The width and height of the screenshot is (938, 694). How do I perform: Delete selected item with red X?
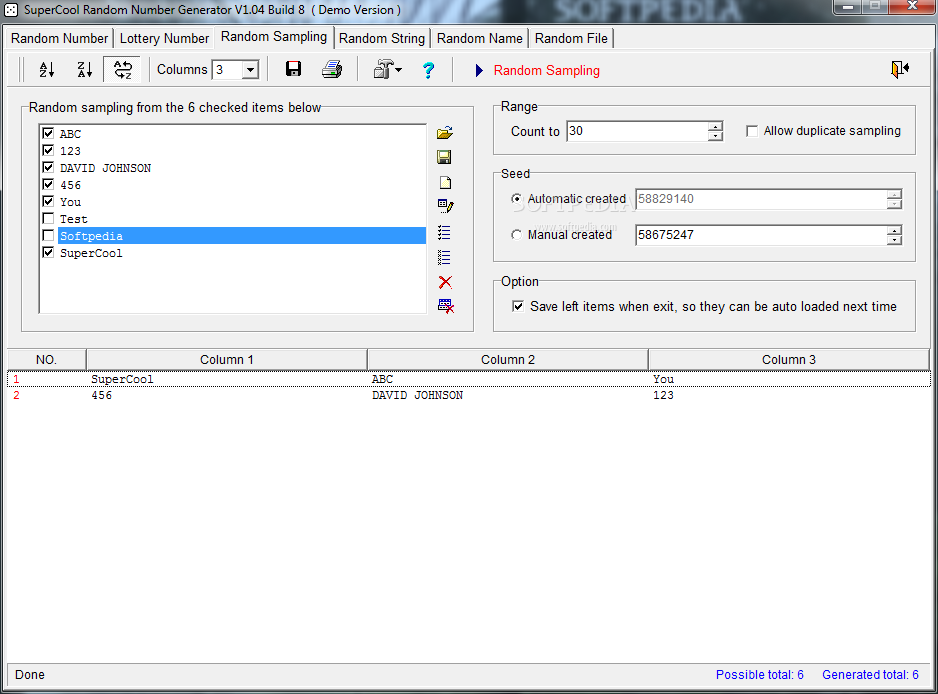[445, 282]
